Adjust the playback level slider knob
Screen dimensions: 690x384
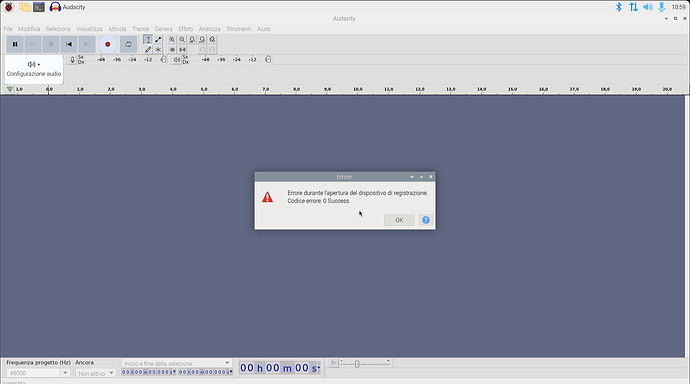[x=268, y=59]
